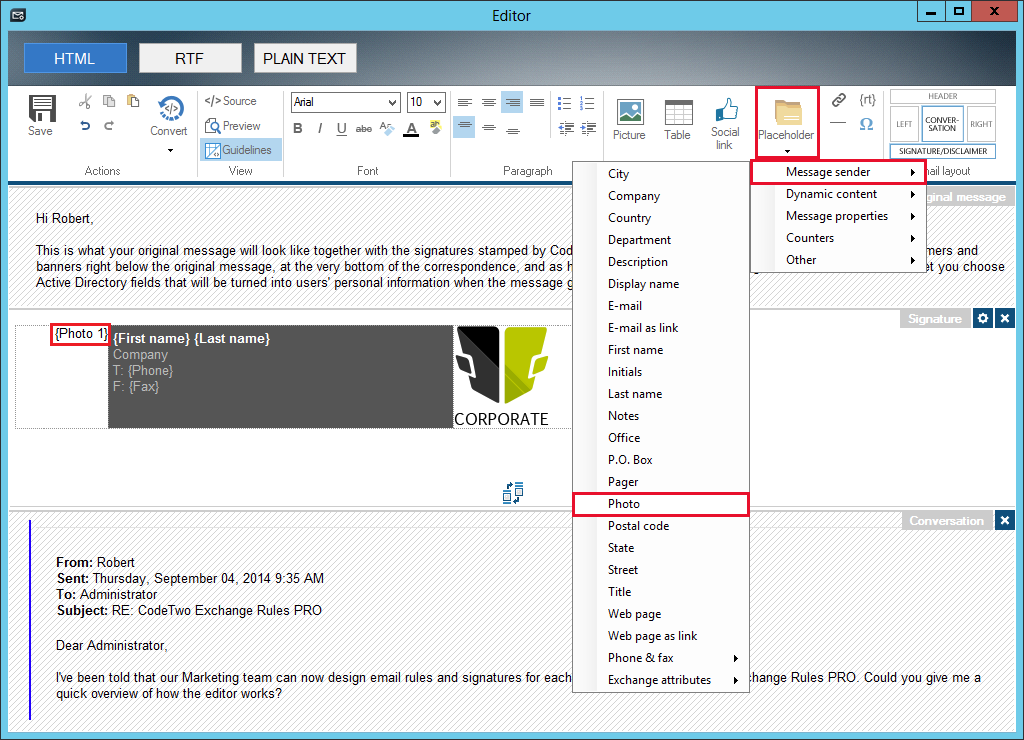Open Source code view

[x=231, y=101]
